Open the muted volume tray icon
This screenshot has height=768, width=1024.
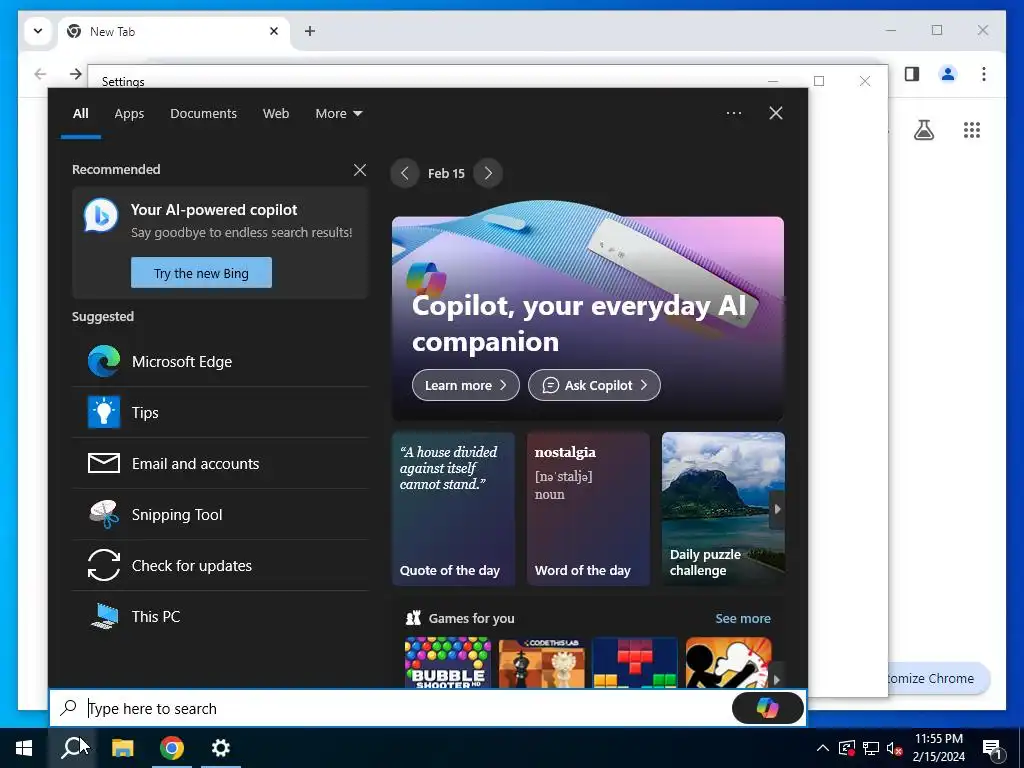coord(894,748)
